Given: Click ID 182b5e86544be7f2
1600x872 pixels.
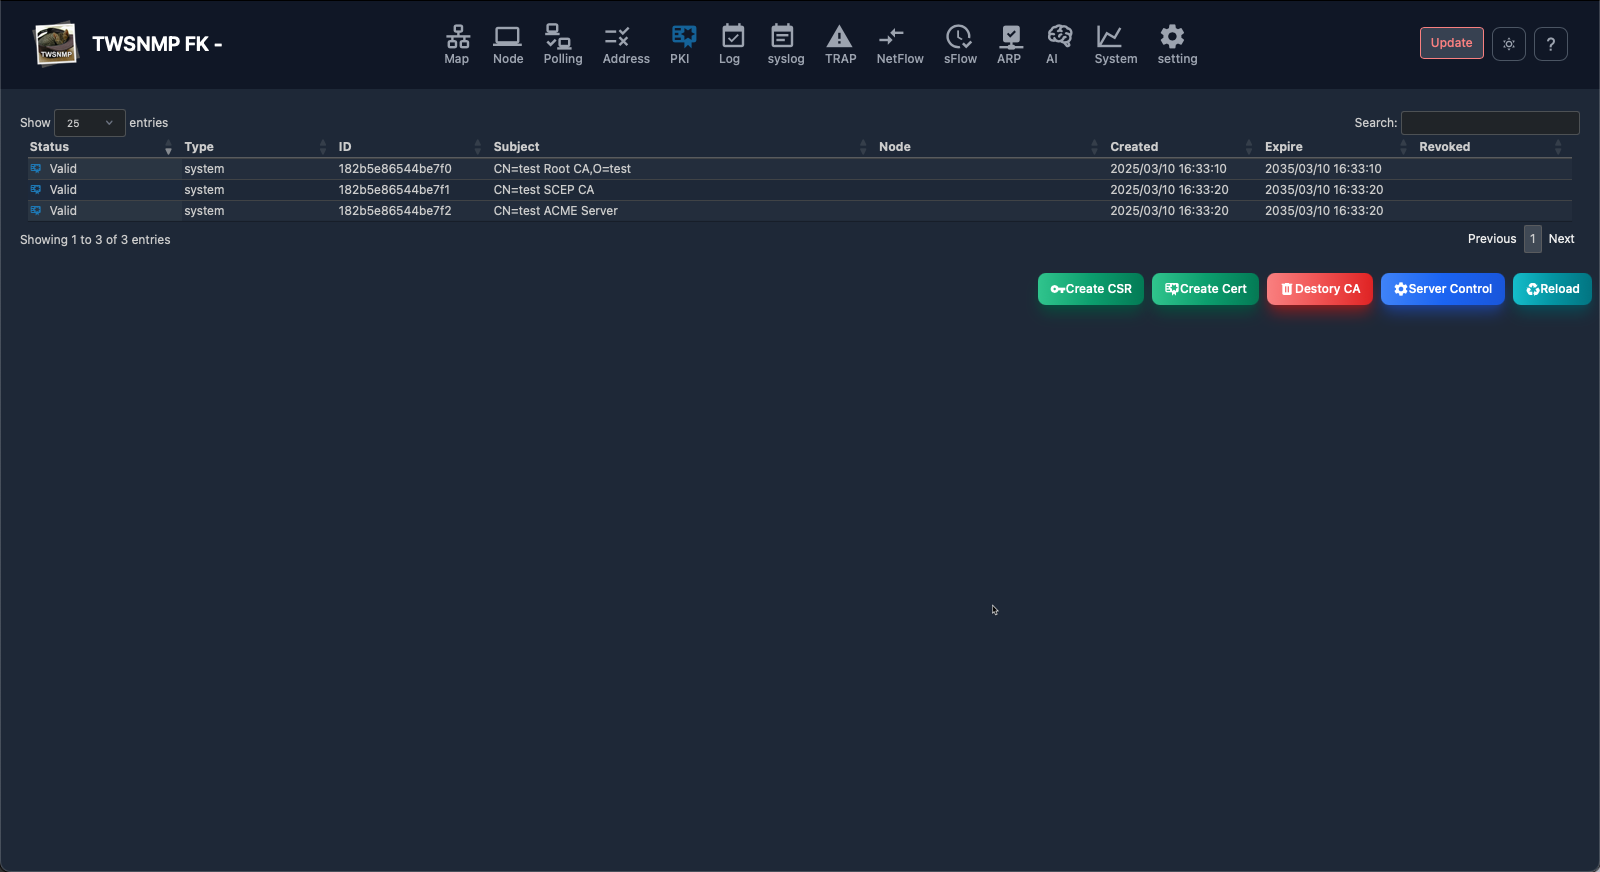Looking at the screenshot, I should [x=395, y=211].
